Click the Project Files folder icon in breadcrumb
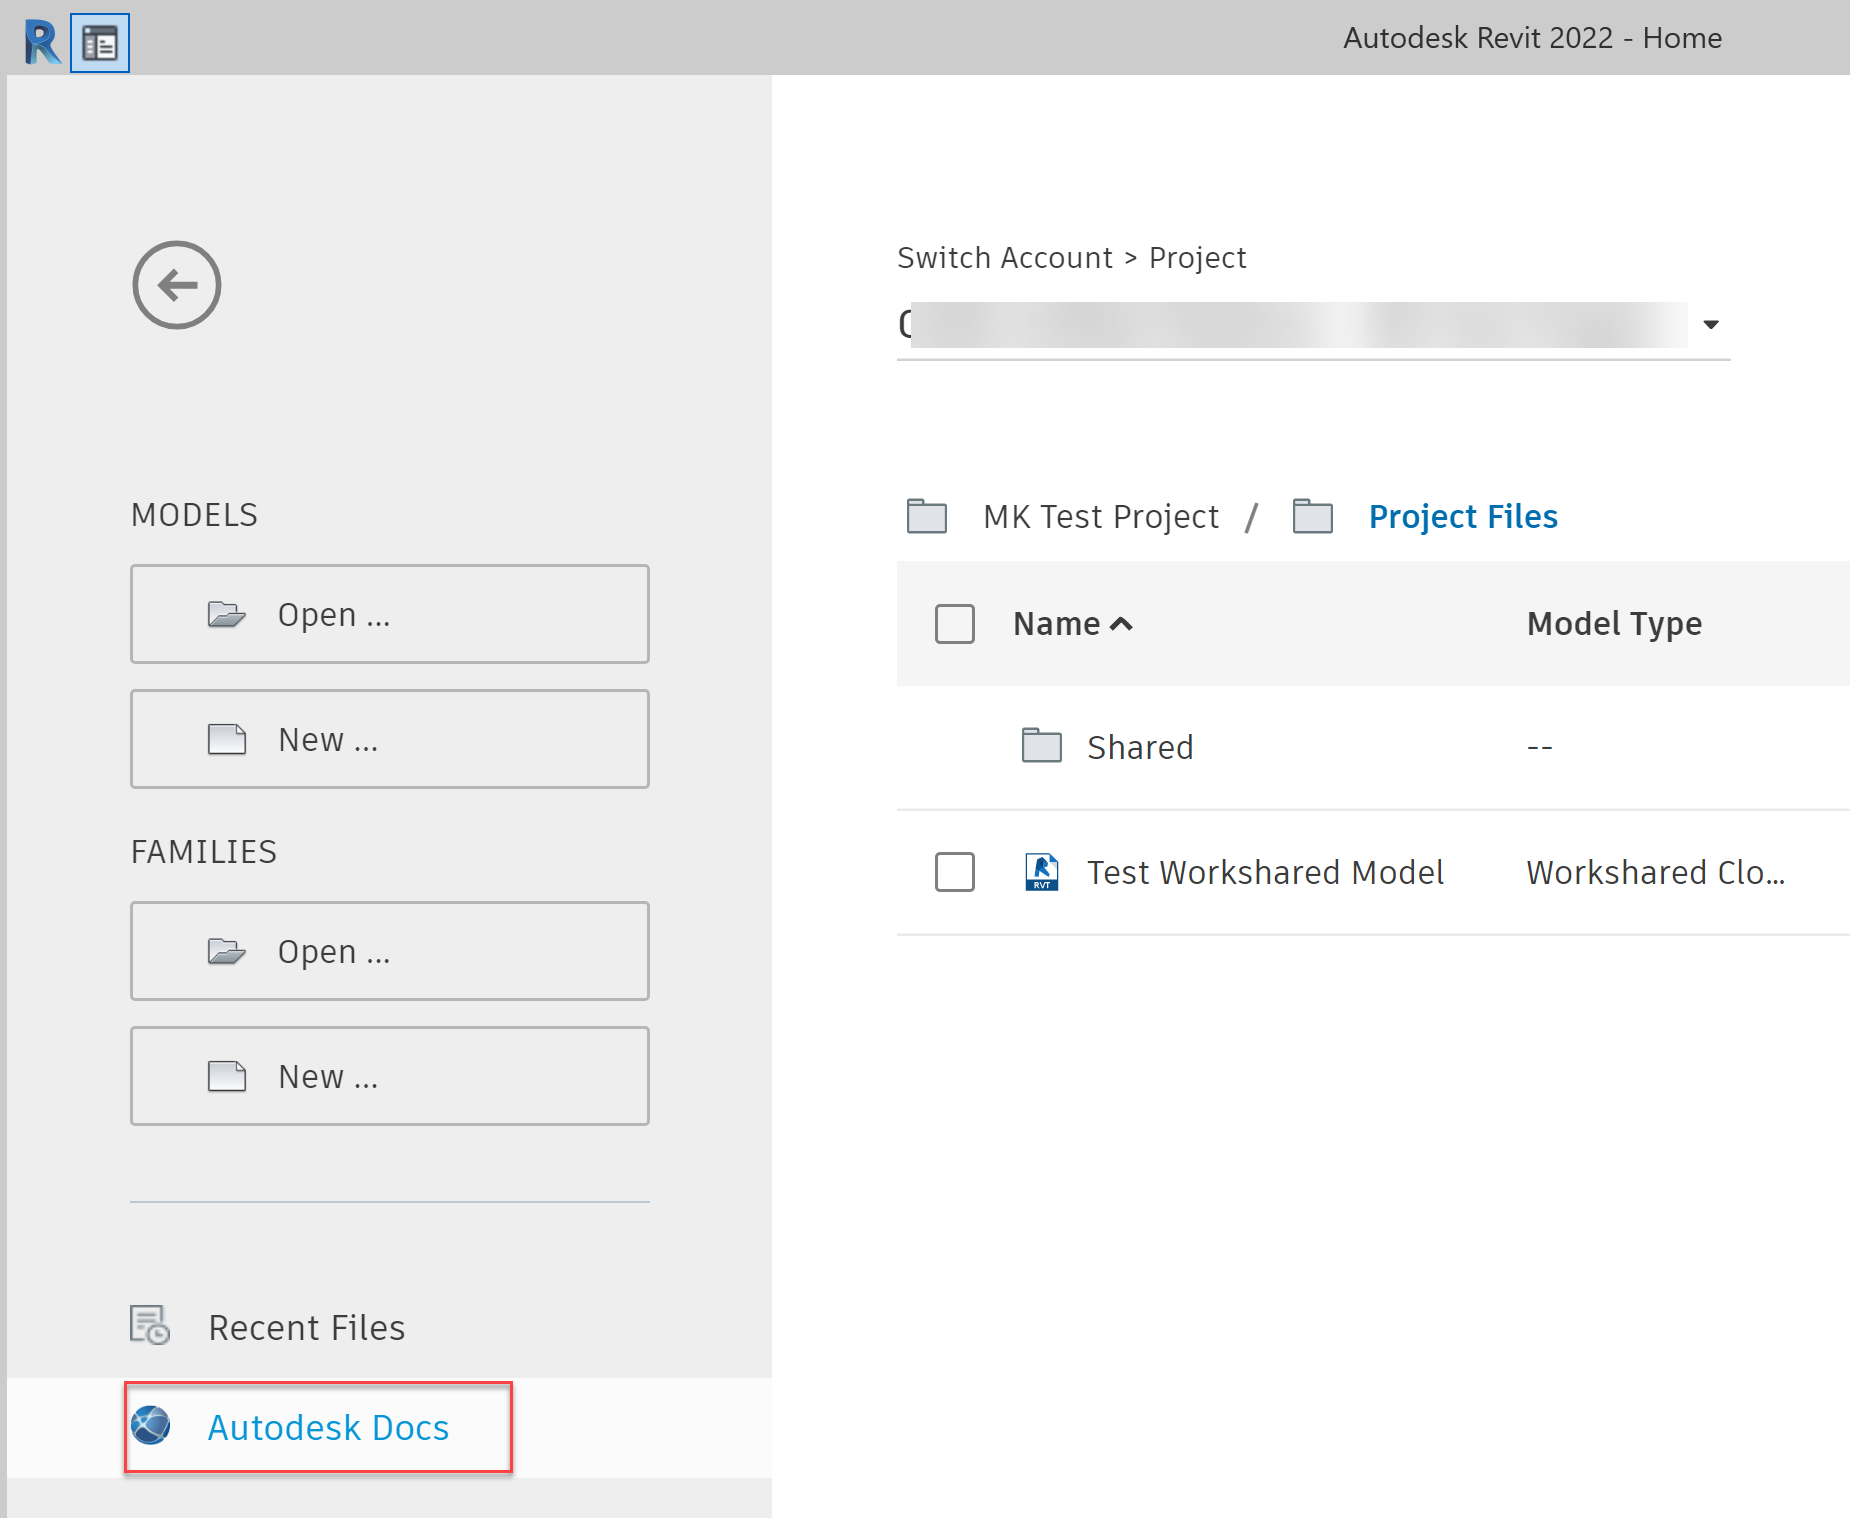The image size is (1850, 1518). 1312,516
